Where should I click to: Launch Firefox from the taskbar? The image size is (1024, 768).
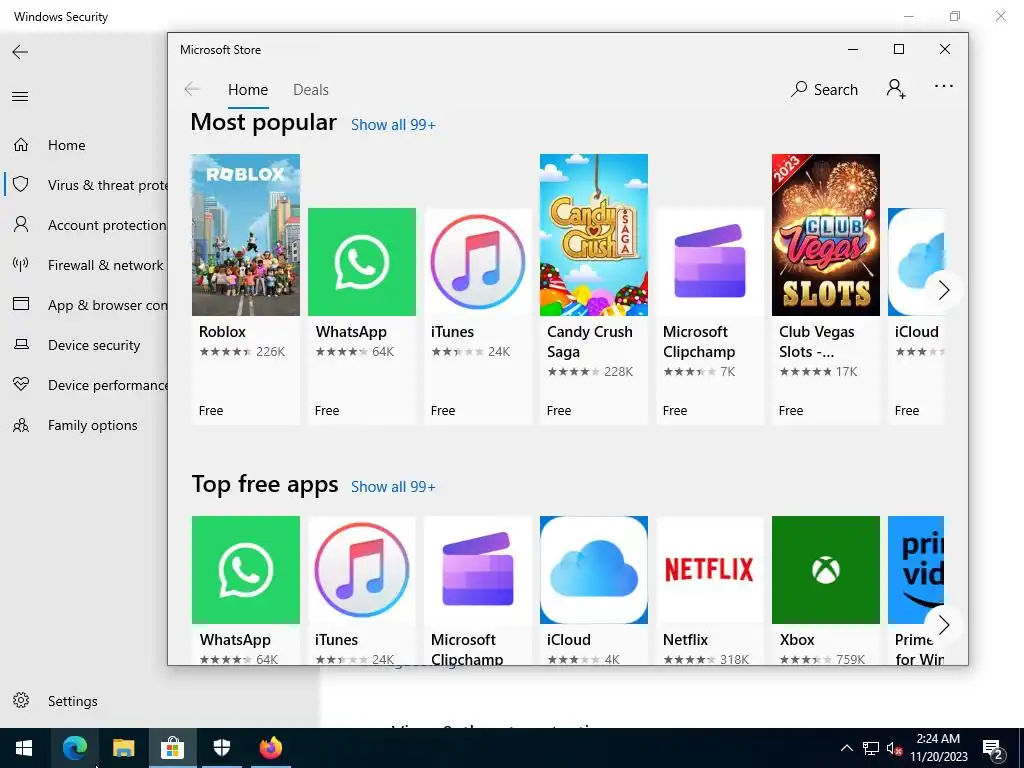(270, 748)
